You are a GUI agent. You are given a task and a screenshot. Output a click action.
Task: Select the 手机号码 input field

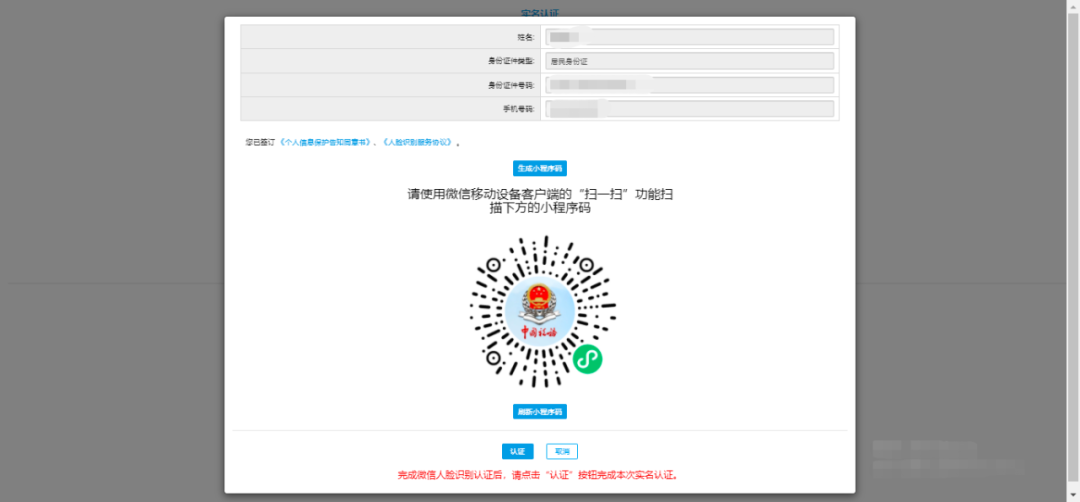(689, 109)
